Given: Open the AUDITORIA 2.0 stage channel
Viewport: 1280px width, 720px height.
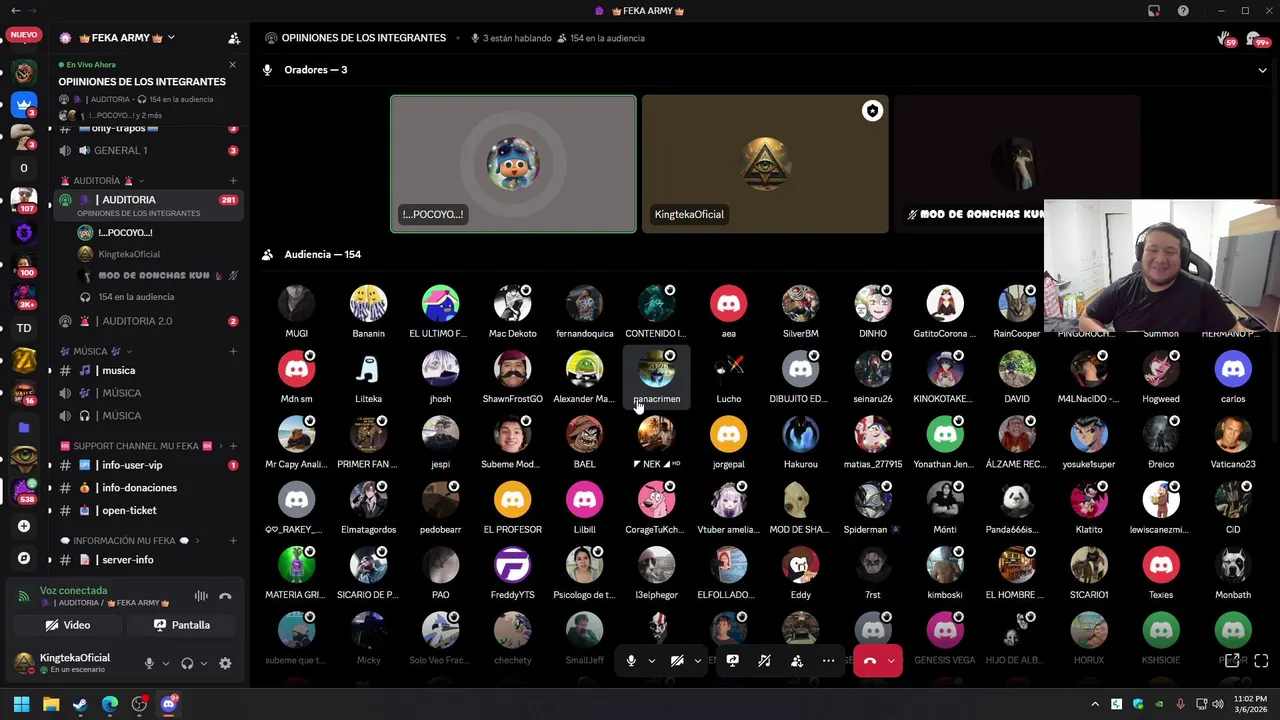Looking at the screenshot, I should pos(147,321).
